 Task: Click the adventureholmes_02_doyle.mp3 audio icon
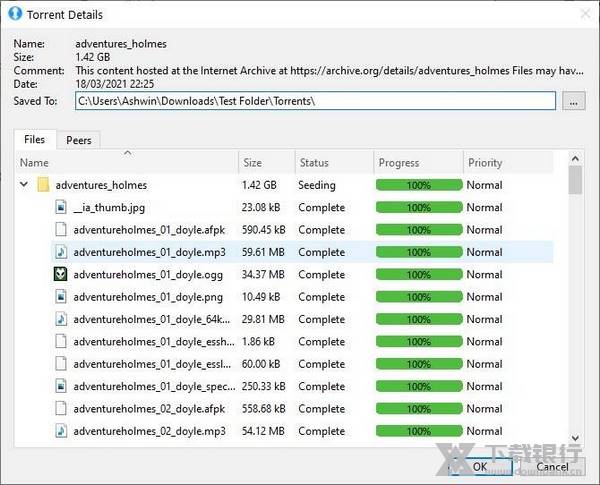click(x=61, y=431)
